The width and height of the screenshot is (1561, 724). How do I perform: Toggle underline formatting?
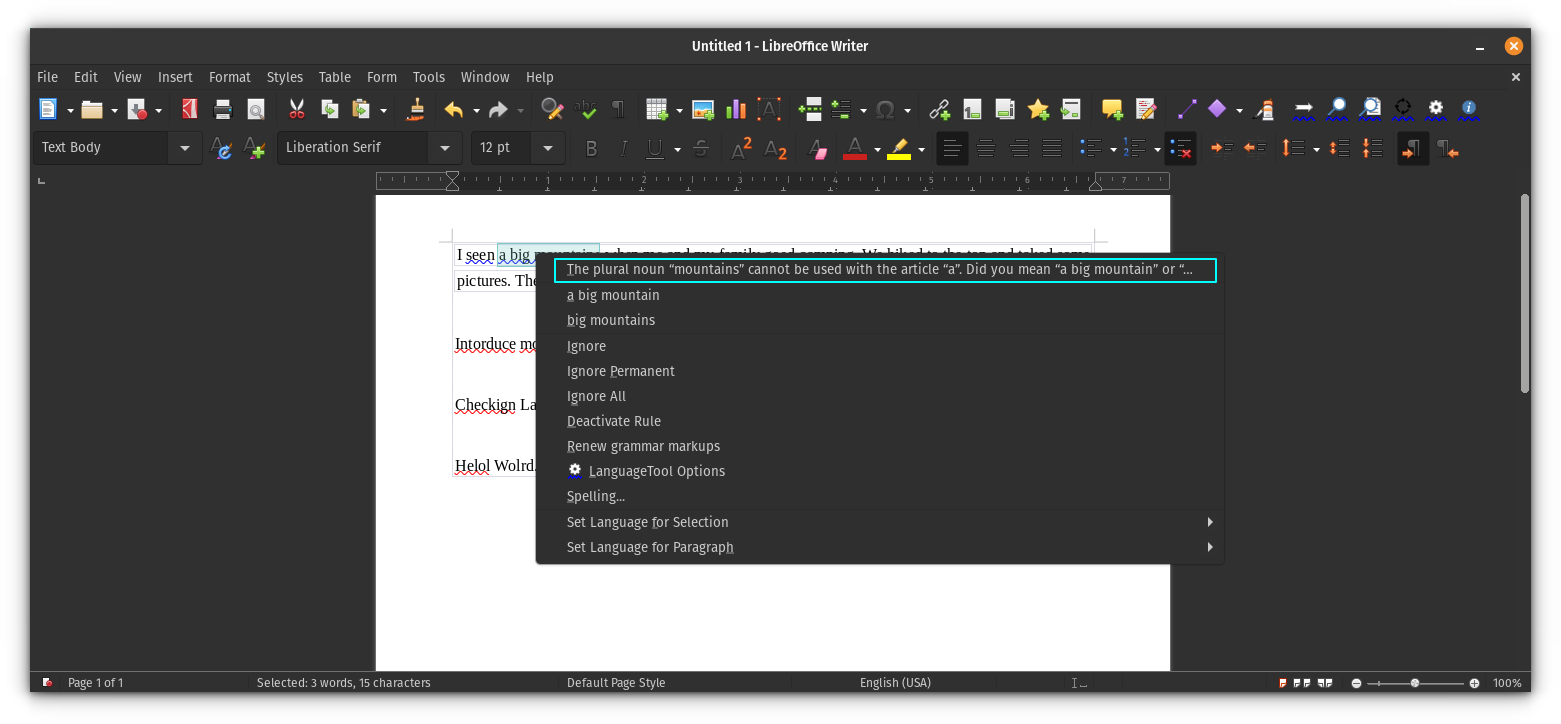pyautogui.click(x=656, y=147)
